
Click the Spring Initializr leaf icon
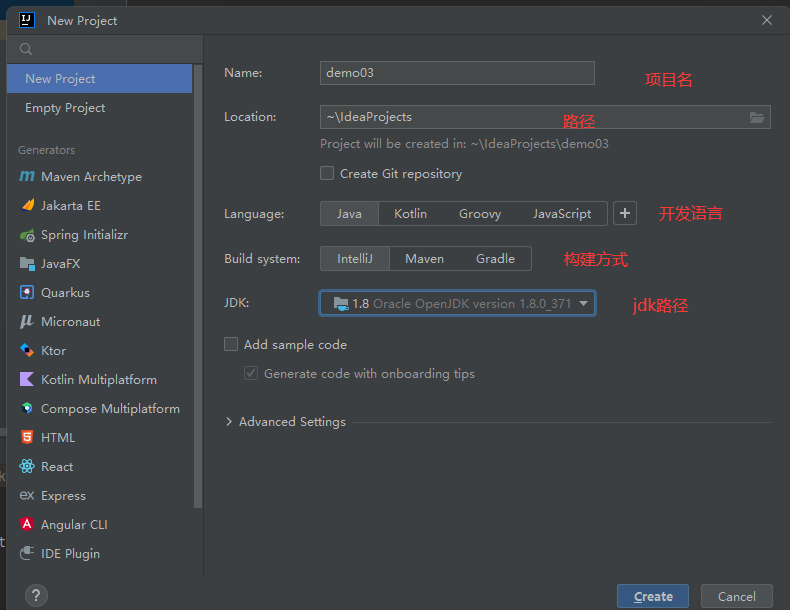27,235
